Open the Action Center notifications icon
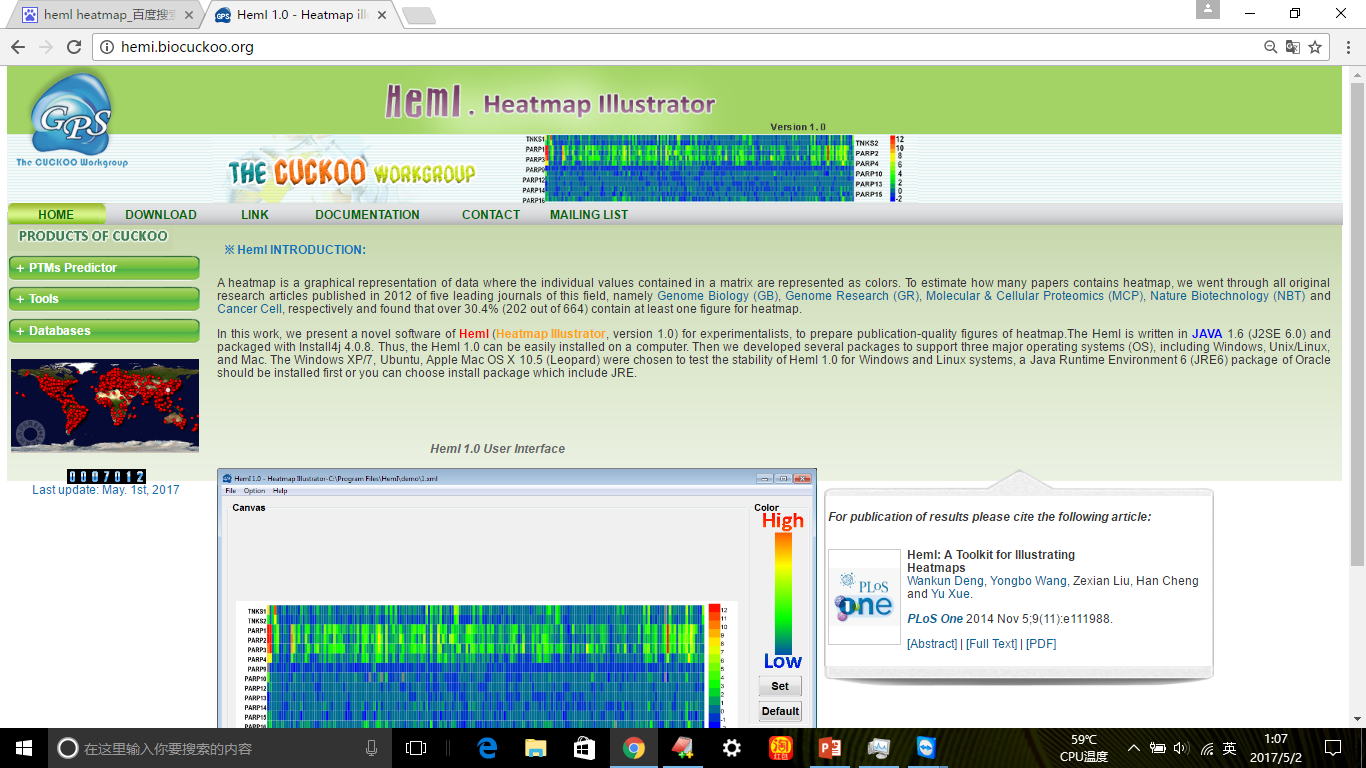Screen dimensions: 1366x768 [1333, 748]
